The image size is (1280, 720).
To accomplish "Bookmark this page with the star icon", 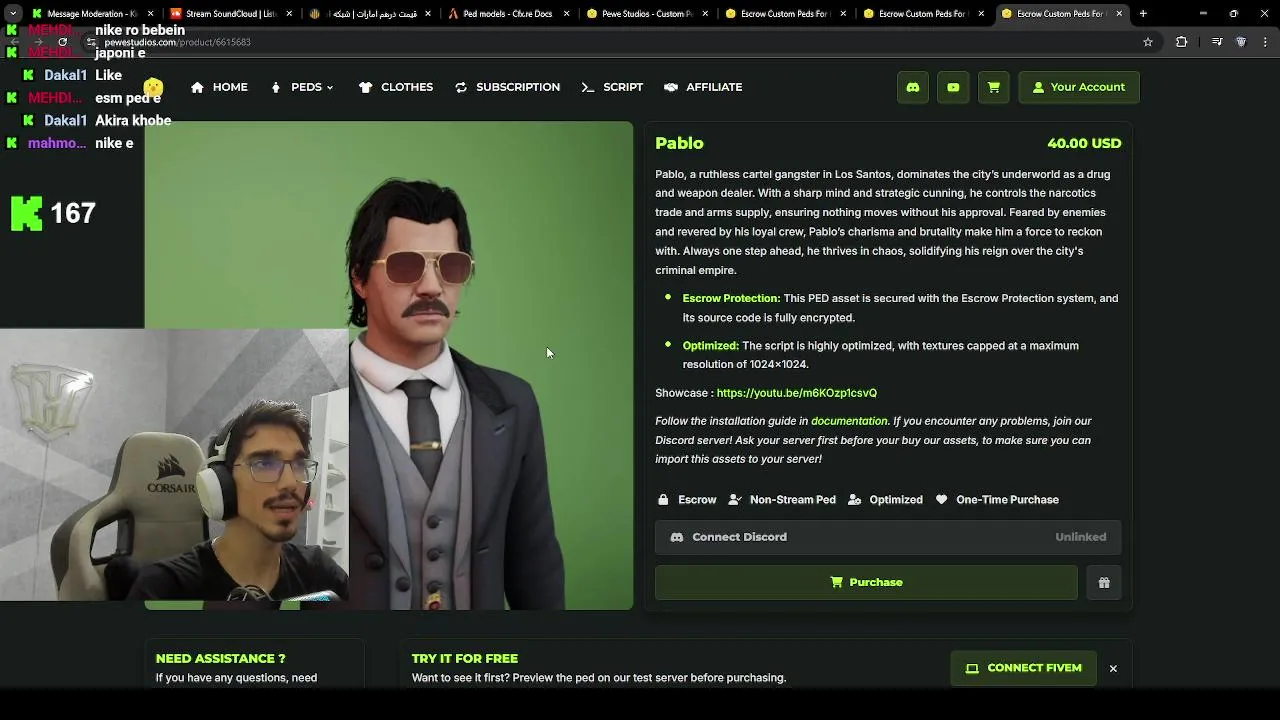I will click(1148, 42).
